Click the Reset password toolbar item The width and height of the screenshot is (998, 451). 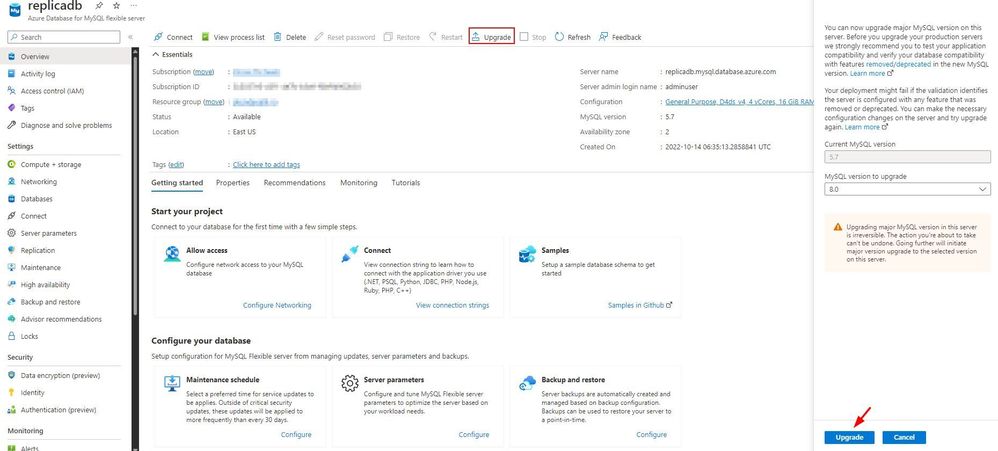click(x=344, y=38)
